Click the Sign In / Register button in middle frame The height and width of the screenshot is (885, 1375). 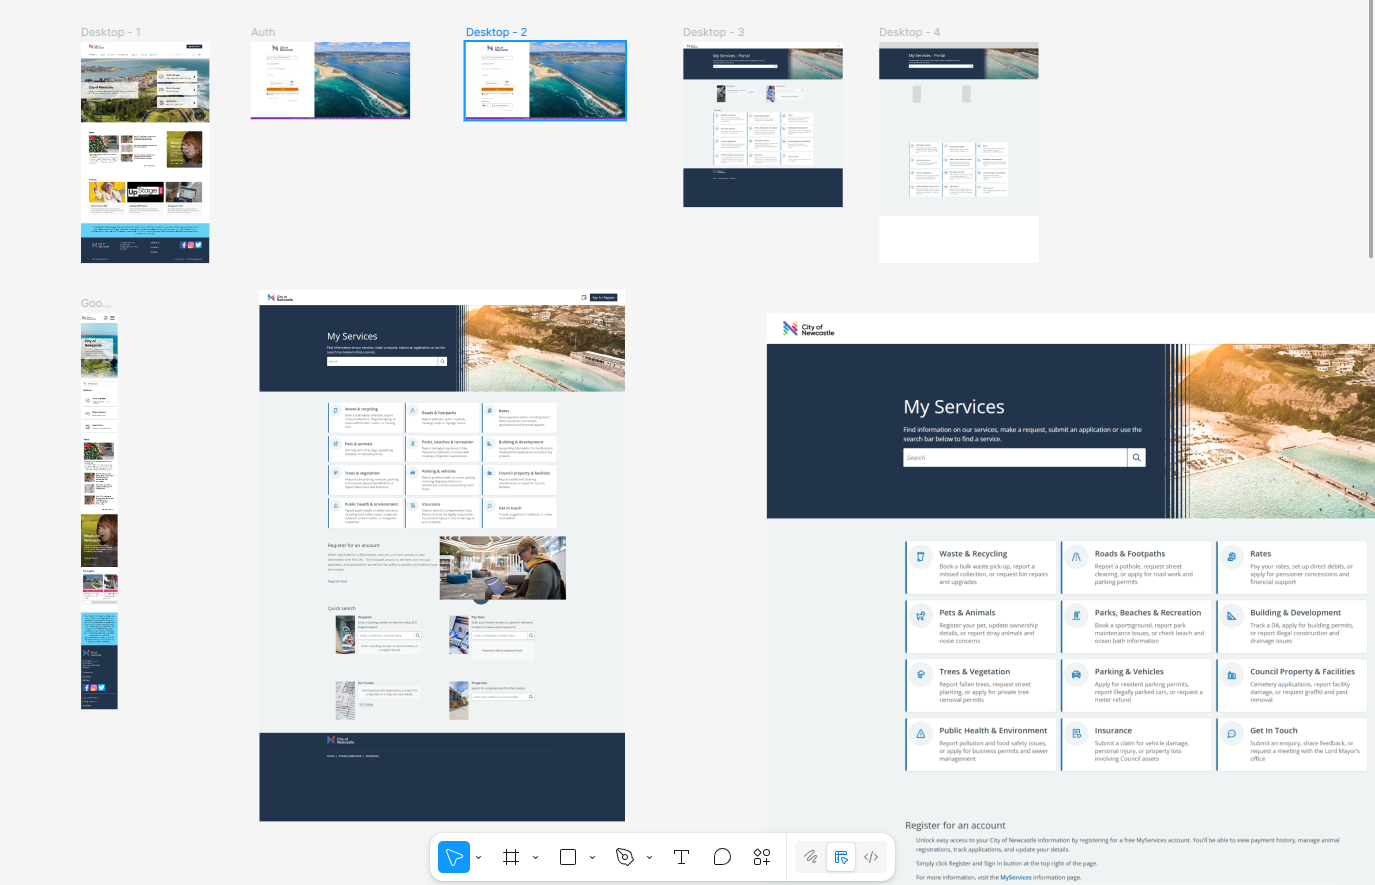point(603,297)
